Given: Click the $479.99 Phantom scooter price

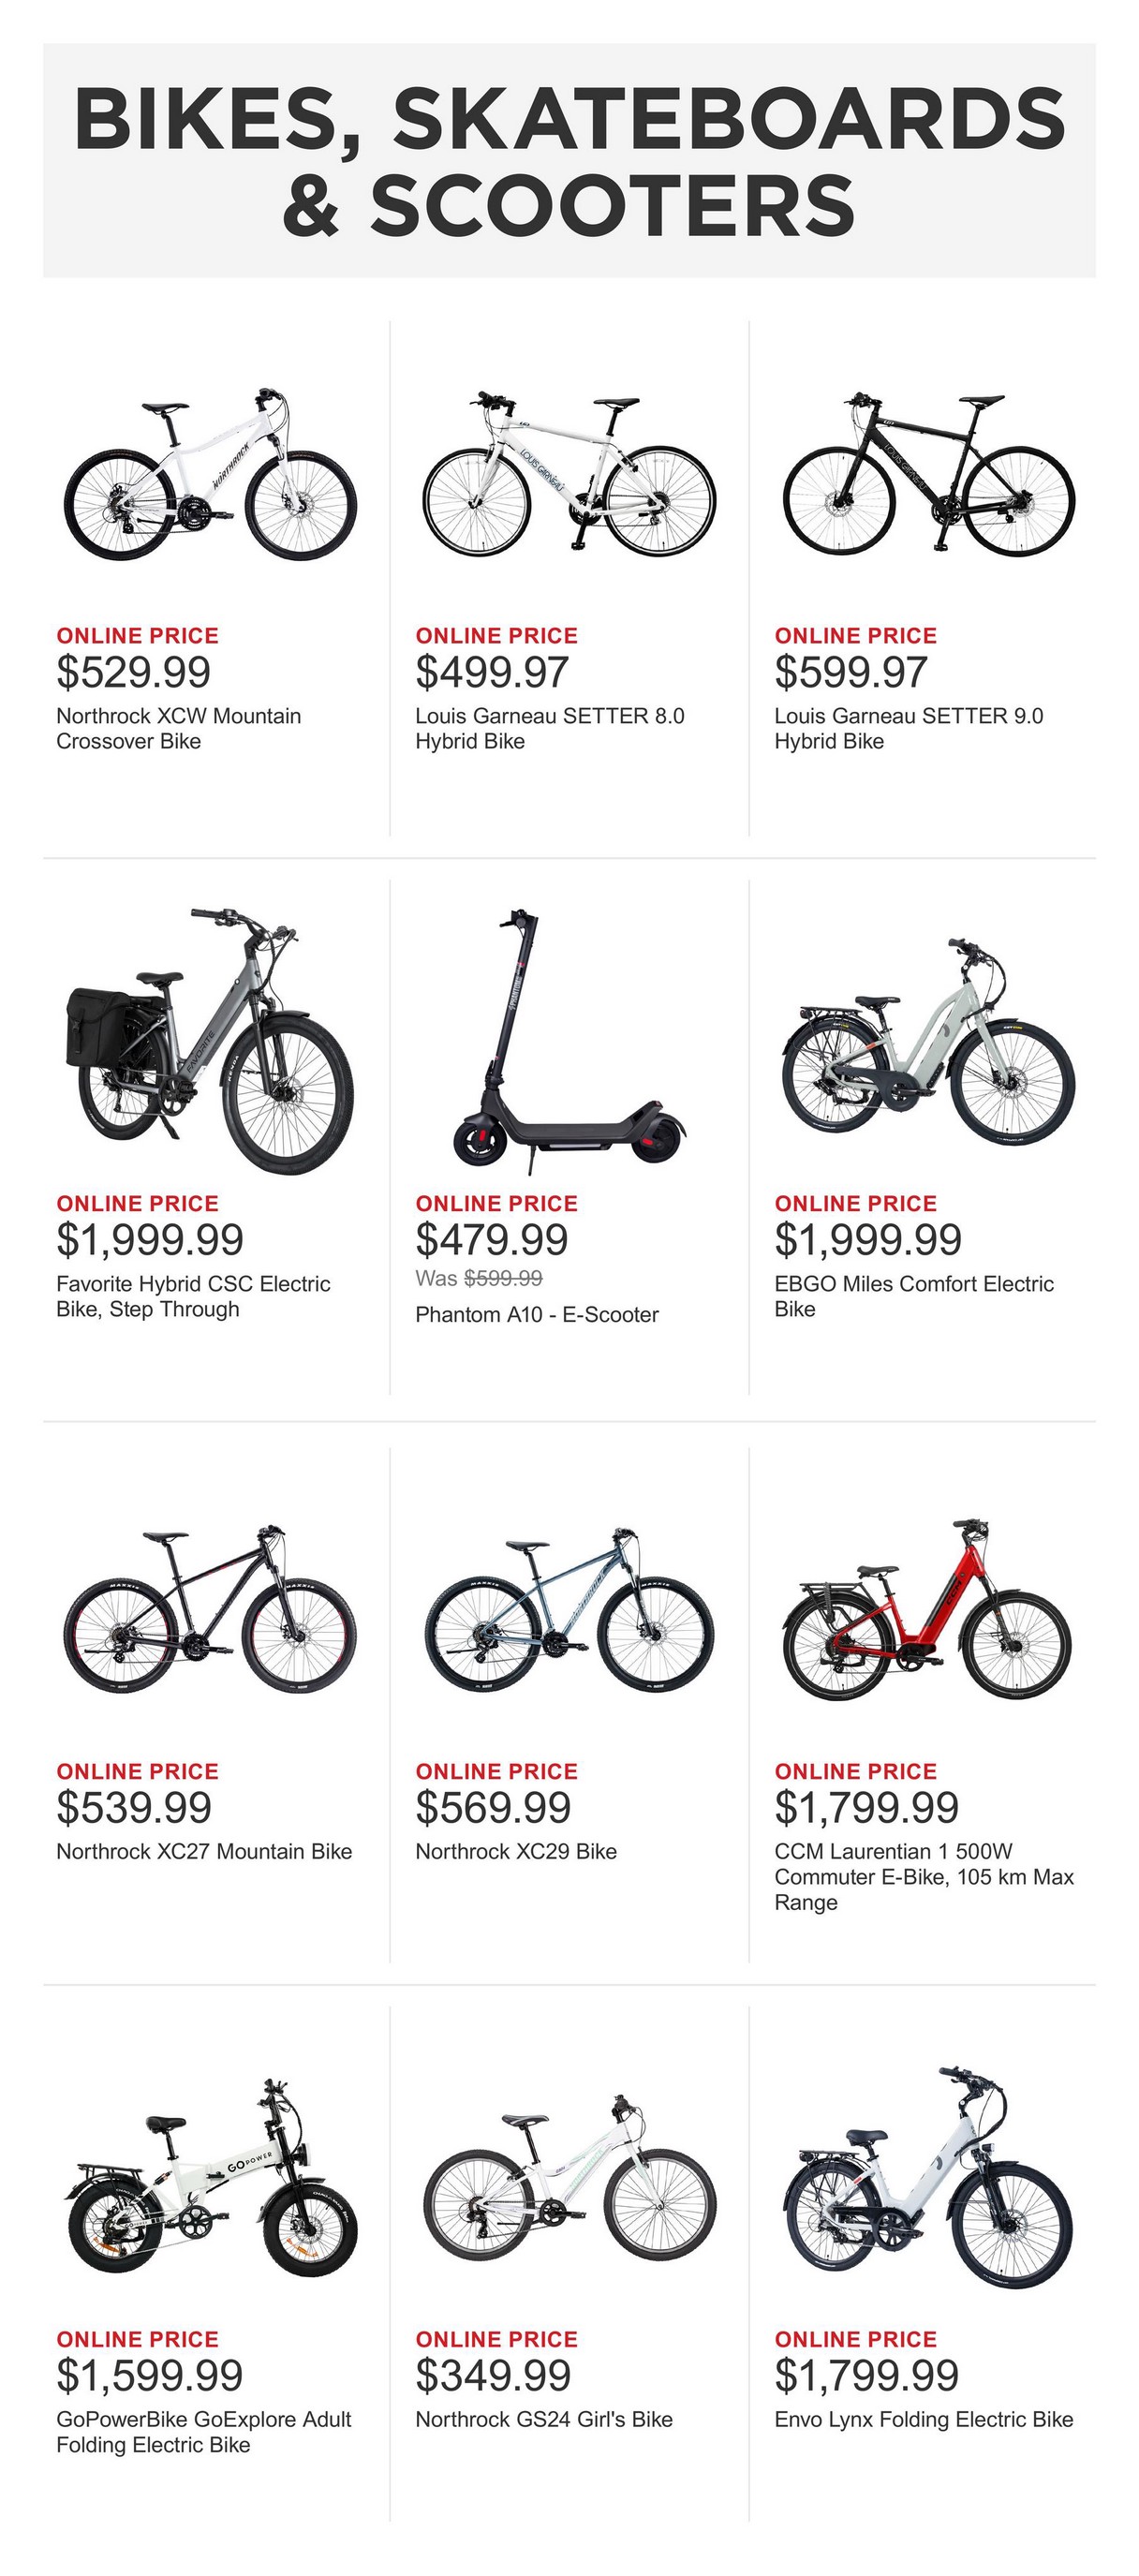Looking at the screenshot, I should tap(492, 1240).
